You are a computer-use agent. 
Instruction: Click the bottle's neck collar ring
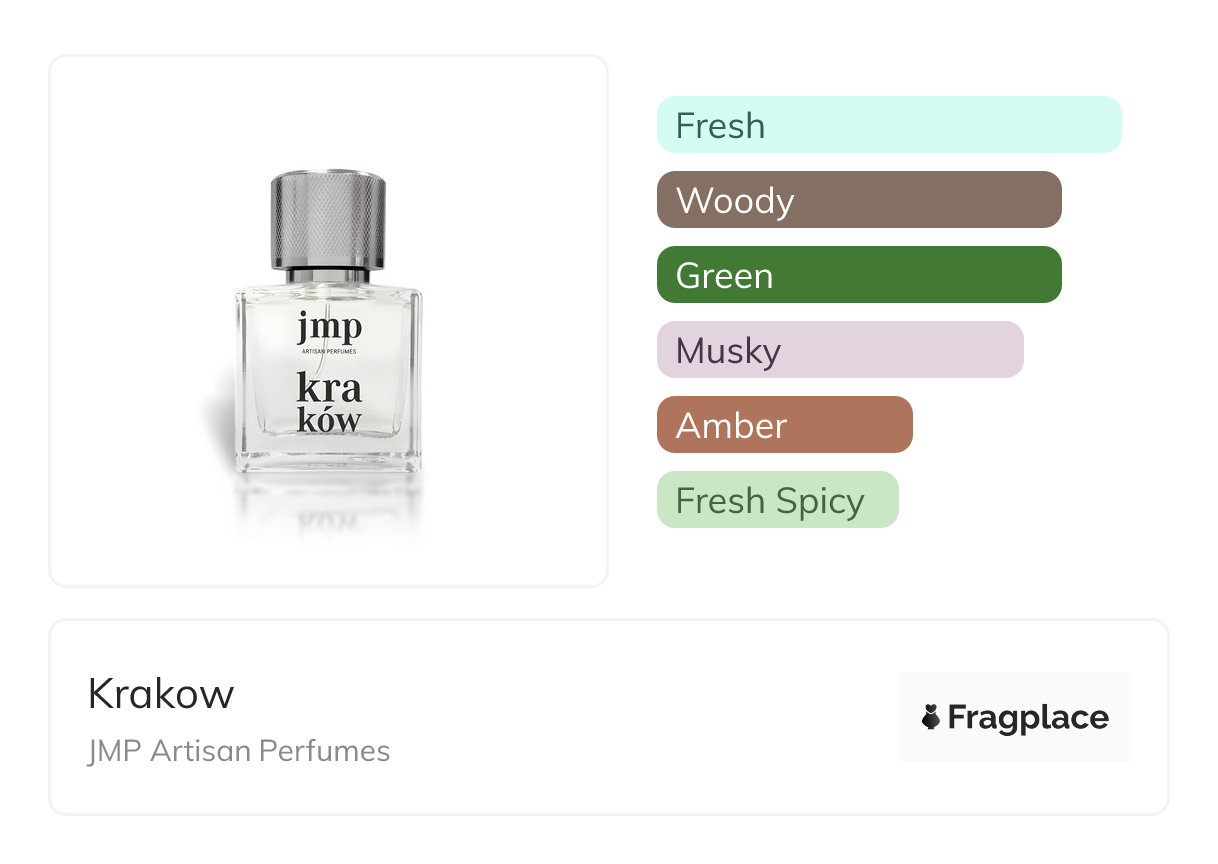click(328, 274)
